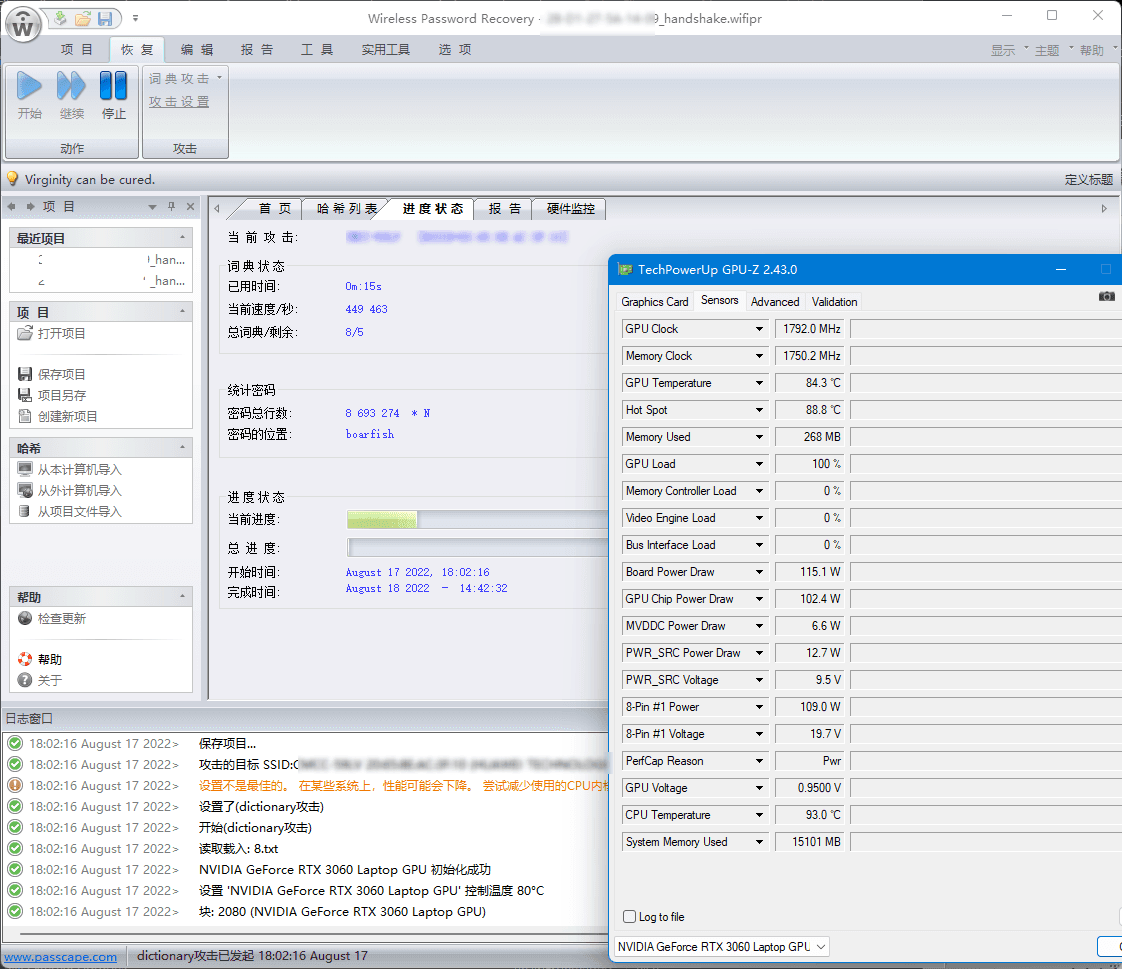This screenshot has height=969, width=1122.
Task: Stop the attack with the 停止 button
Action: pos(113,95)
